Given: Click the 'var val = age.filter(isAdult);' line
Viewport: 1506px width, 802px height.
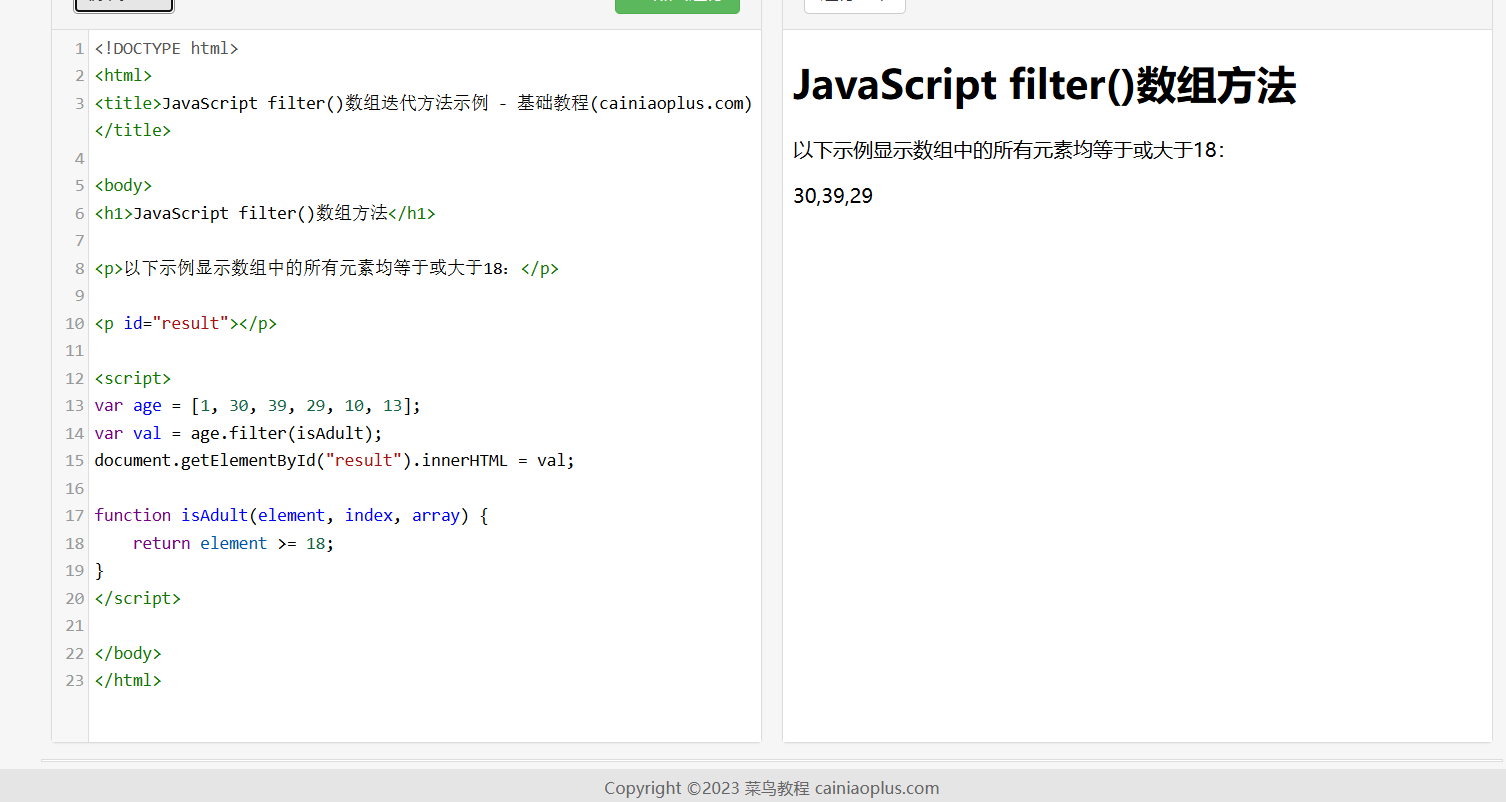Looking at the screenshot, I should point(238,433).
